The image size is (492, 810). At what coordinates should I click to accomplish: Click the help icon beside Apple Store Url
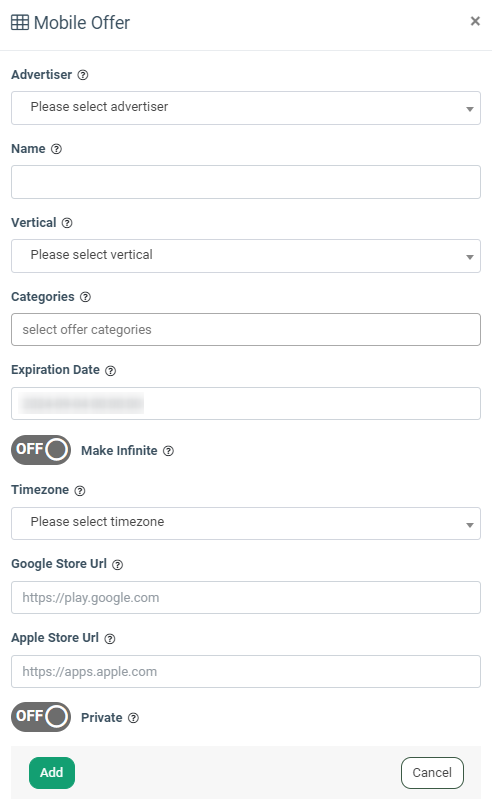tap(110, 638)
